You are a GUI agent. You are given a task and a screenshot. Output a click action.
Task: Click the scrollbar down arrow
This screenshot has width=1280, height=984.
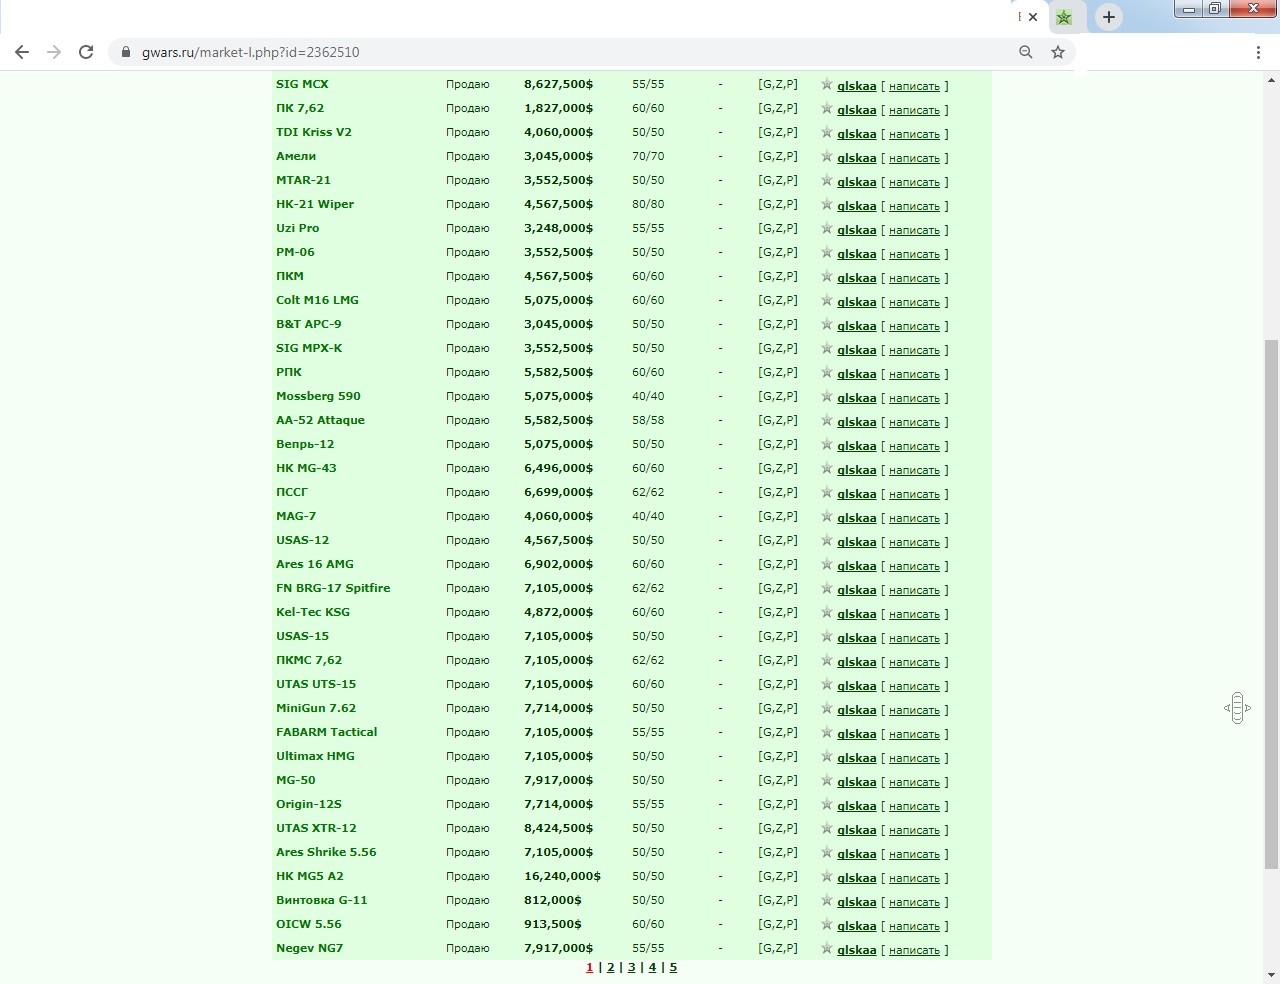tap(1271, 975)
